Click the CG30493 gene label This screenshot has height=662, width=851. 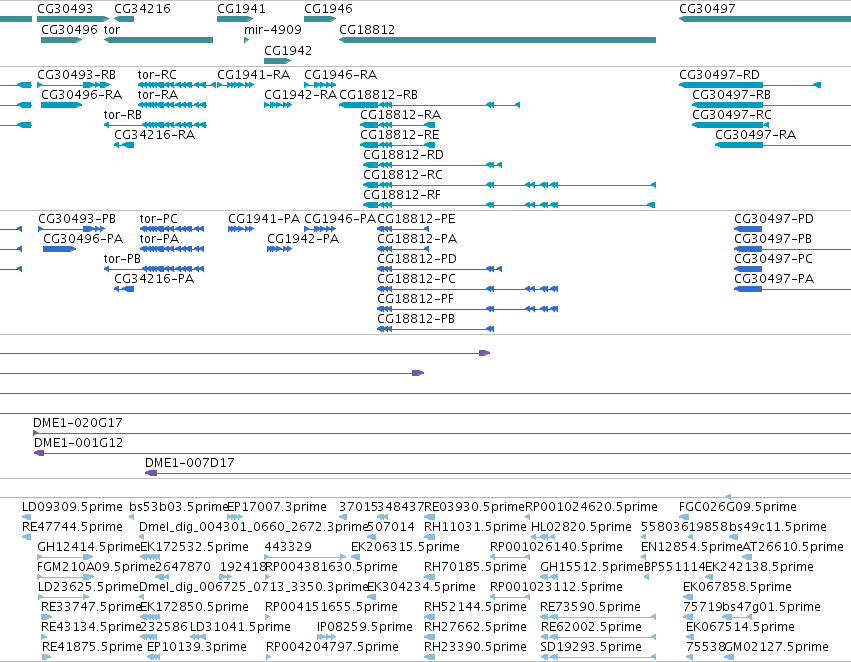pos(65,9)
